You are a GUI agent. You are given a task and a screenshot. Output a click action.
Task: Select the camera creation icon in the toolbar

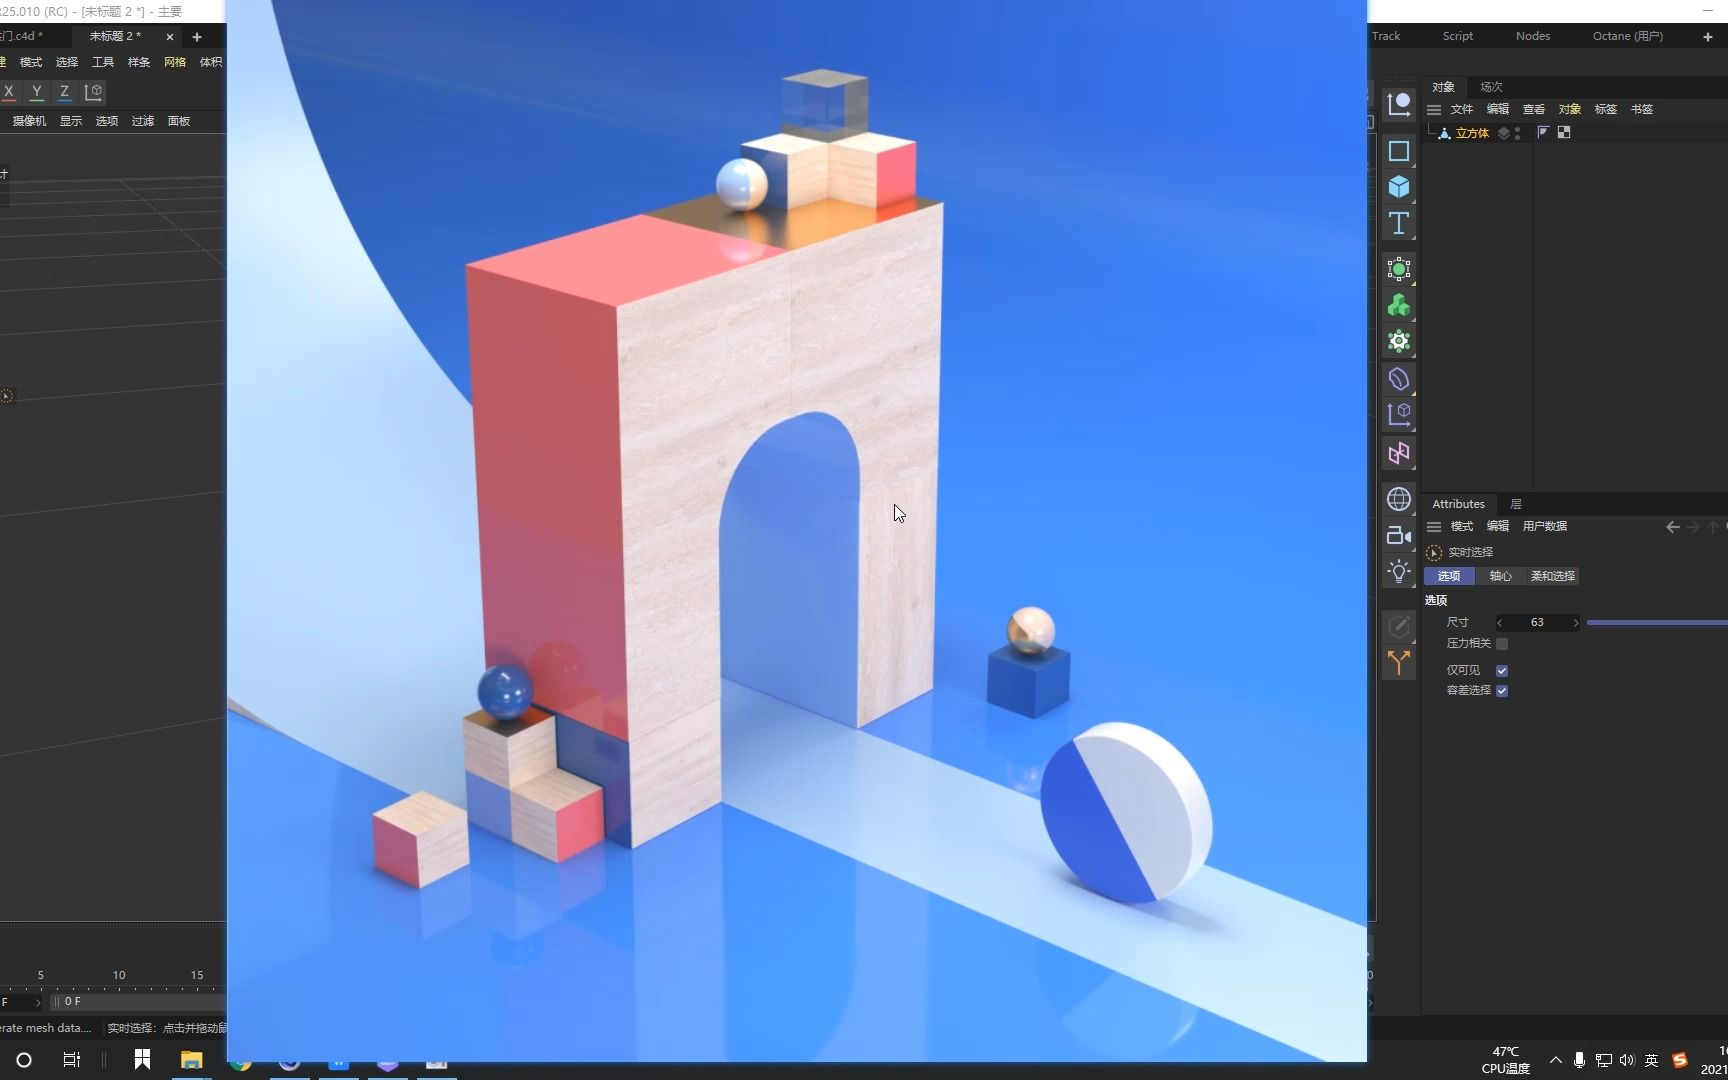click(1398, 535)
